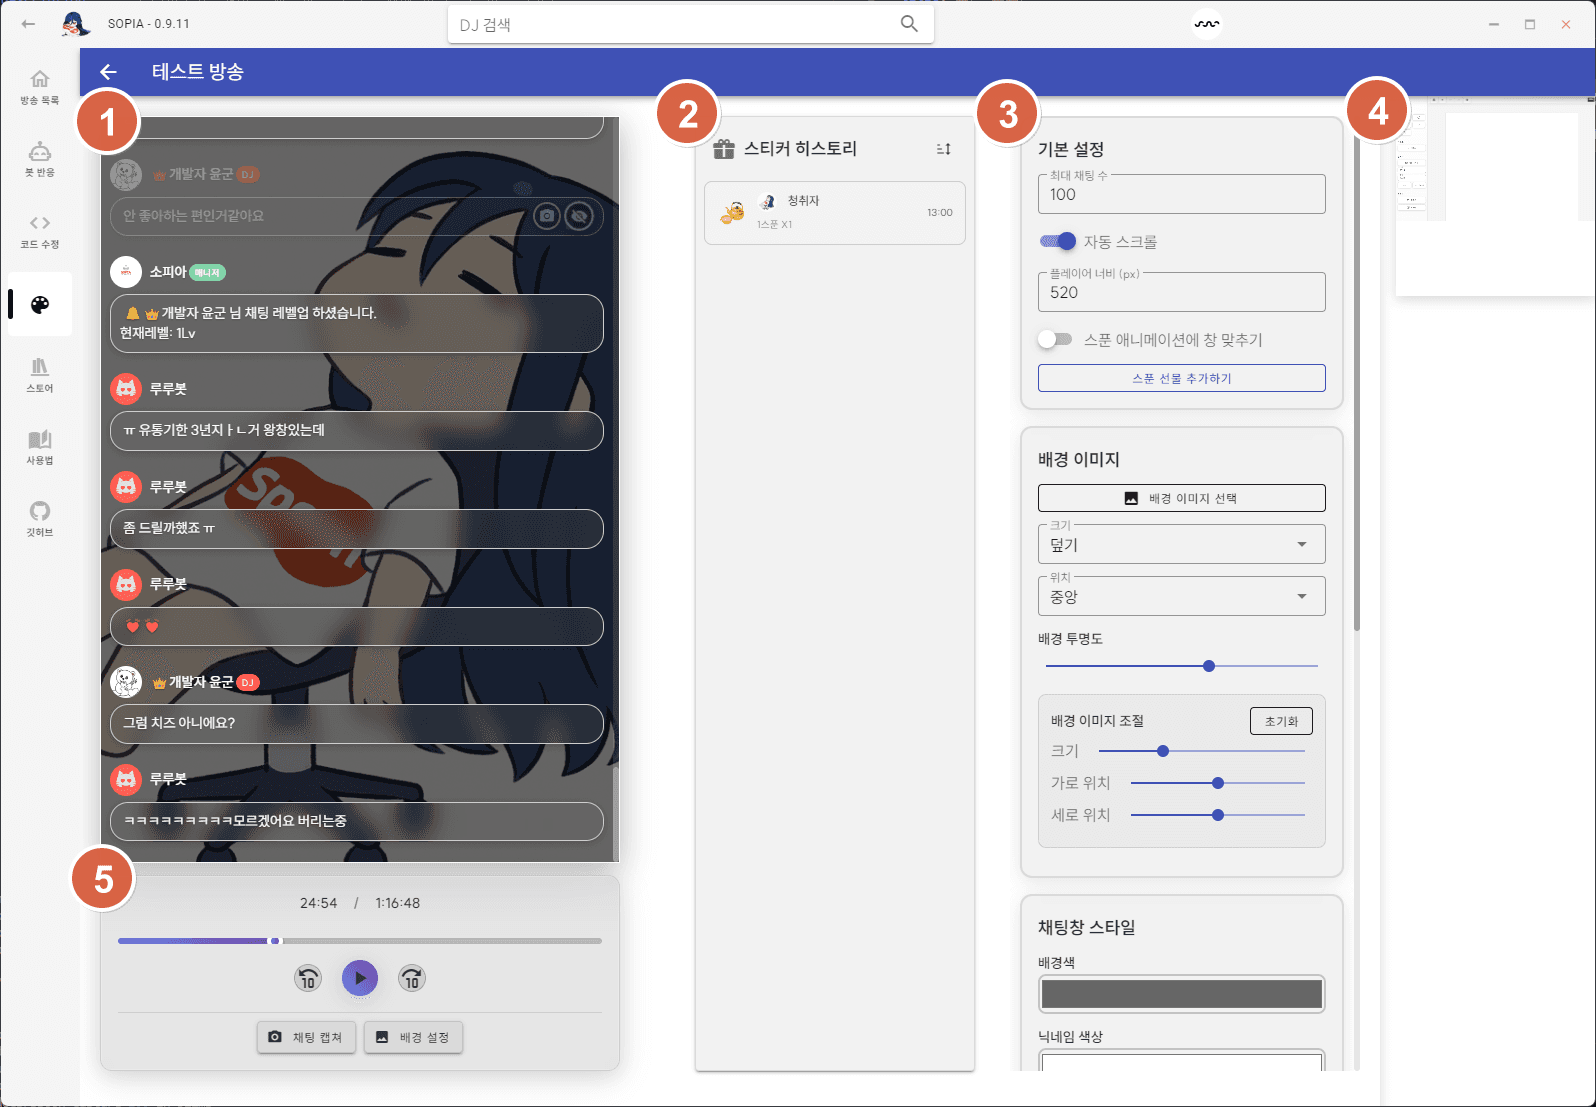Expand the 크기 dropdown showing 덮기
The height and width of the screenshot is (1107, 1596).
pos(1181,545)
